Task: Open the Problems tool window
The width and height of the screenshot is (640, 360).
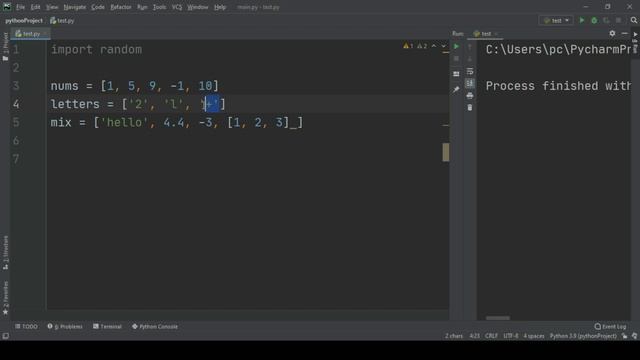Action: point(65,327)
